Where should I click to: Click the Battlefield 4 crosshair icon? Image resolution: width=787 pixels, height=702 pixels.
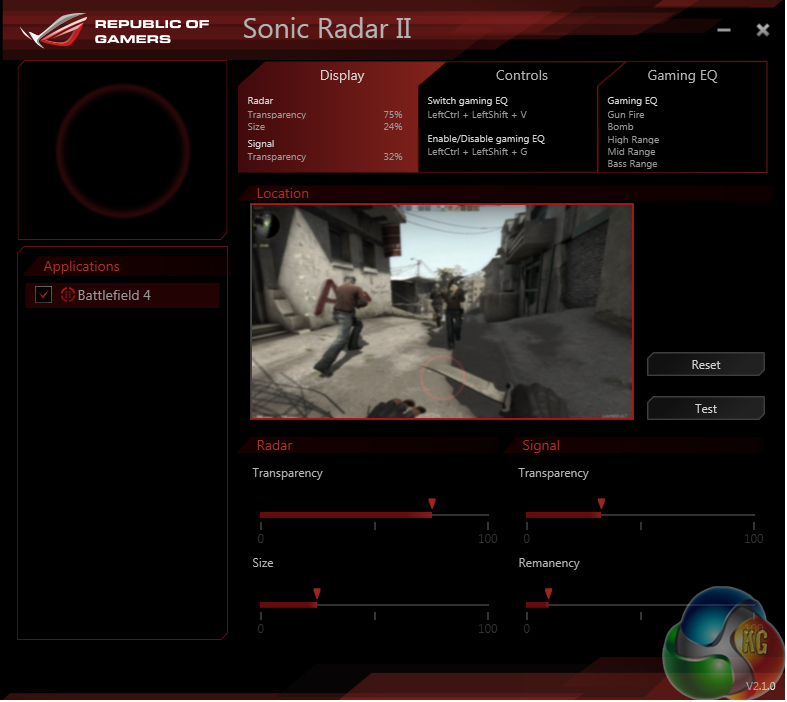68,295
